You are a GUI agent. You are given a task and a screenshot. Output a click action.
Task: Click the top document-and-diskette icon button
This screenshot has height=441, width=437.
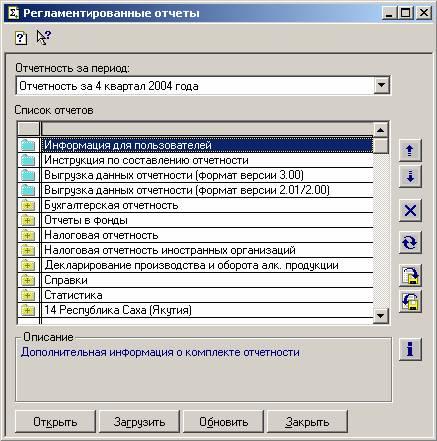click(x=410, y=276)
